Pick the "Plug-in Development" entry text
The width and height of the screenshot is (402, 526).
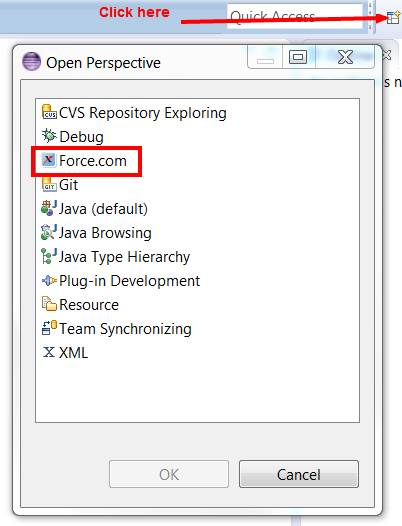(x=130, y=281)
